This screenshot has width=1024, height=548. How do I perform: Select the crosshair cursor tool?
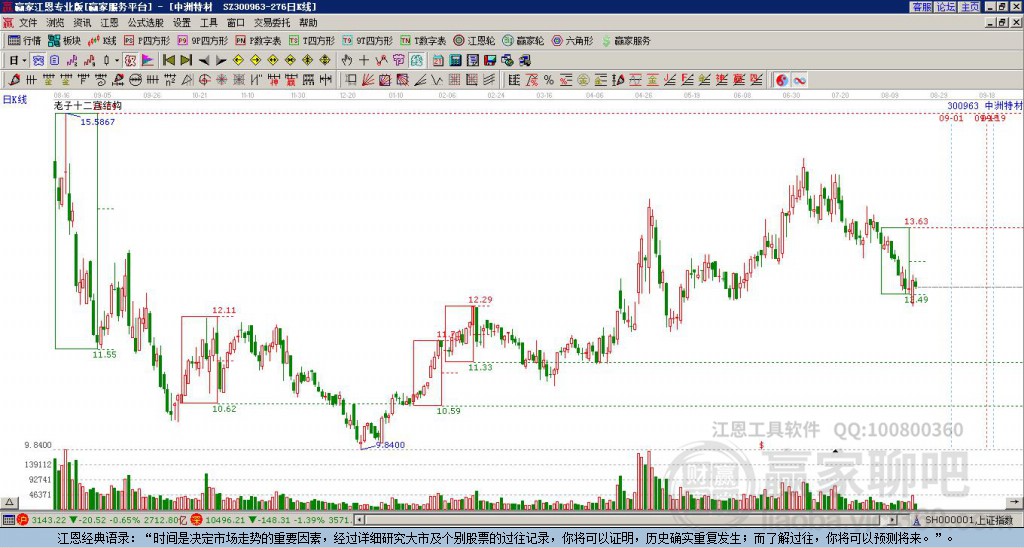click(364, 61)
